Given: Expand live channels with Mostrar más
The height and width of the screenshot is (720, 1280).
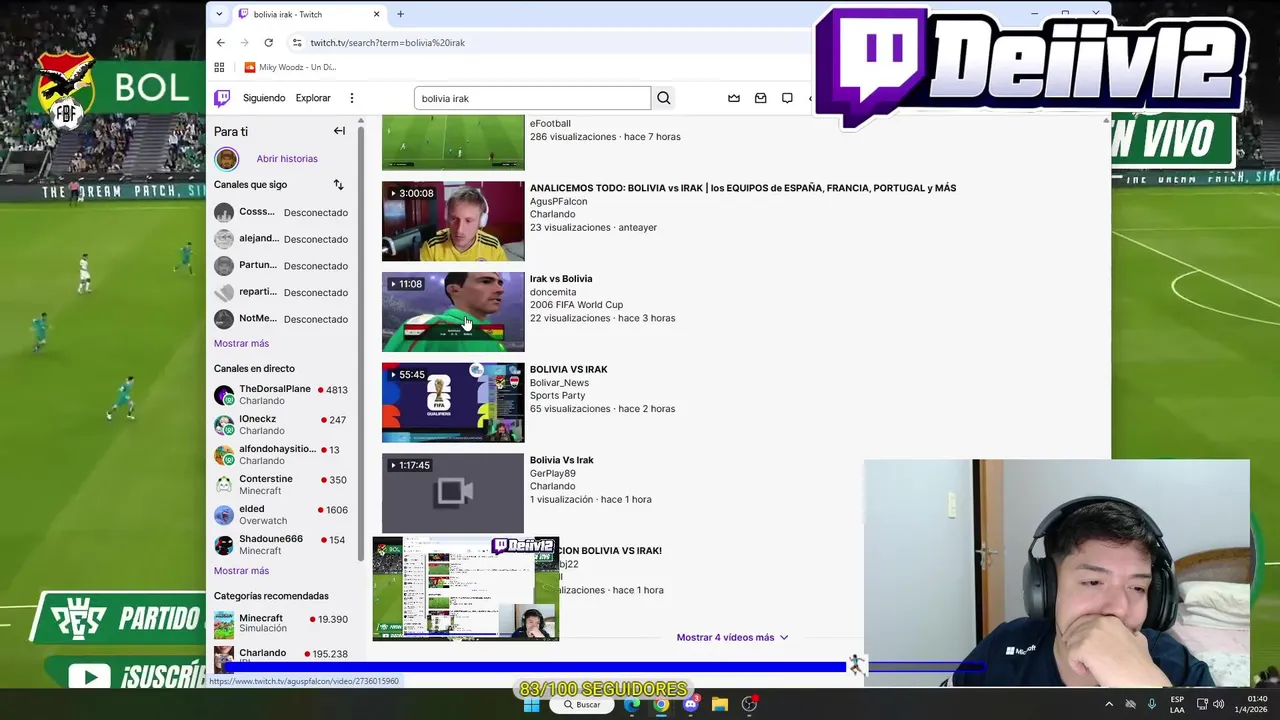Looking at the screenshot, I should coord(241,571).
